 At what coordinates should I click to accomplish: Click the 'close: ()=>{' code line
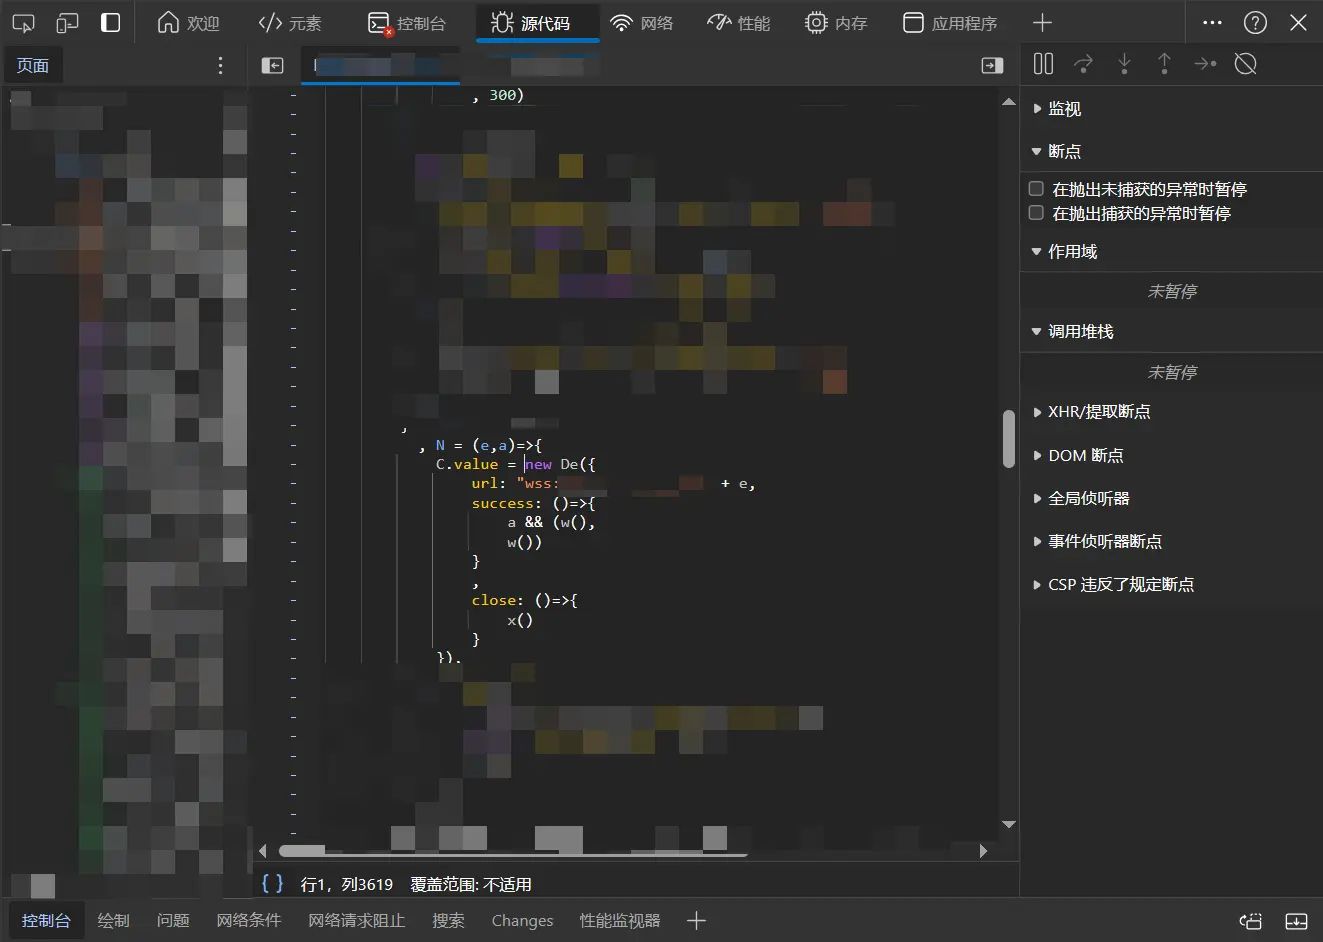pyautogui.click(x=524, y=600)
